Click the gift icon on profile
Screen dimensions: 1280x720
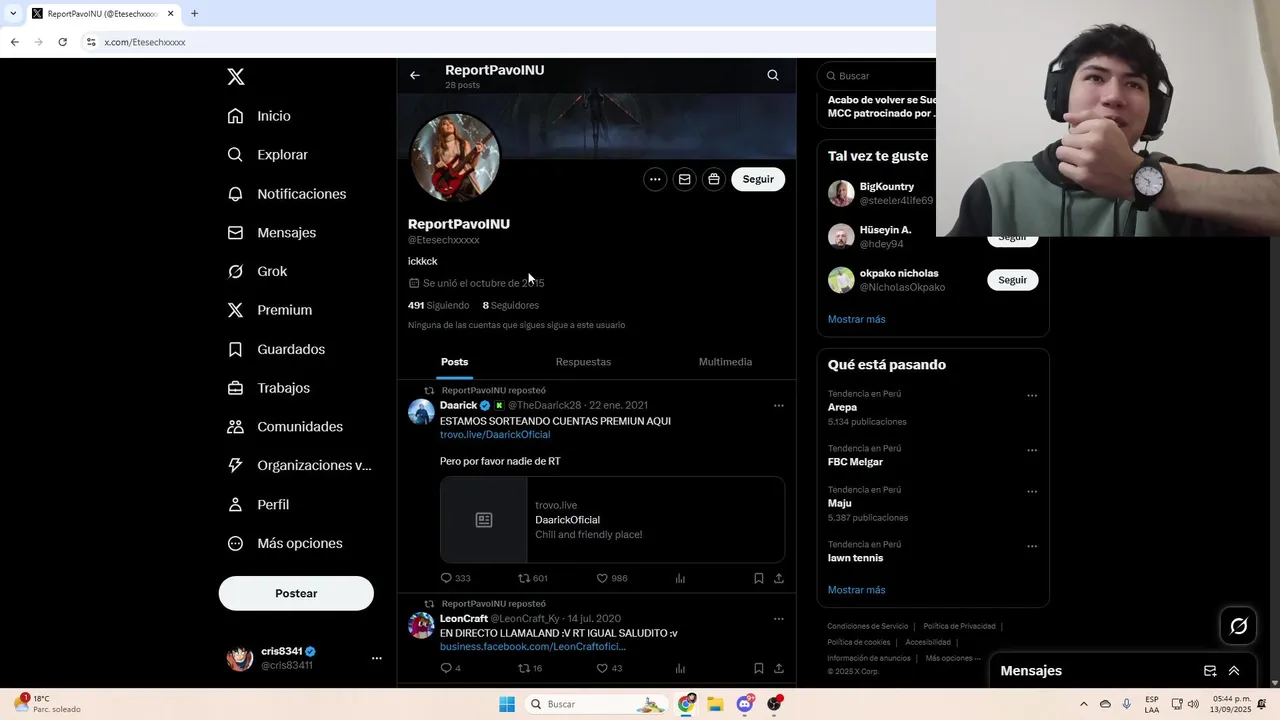pos(713,179)
